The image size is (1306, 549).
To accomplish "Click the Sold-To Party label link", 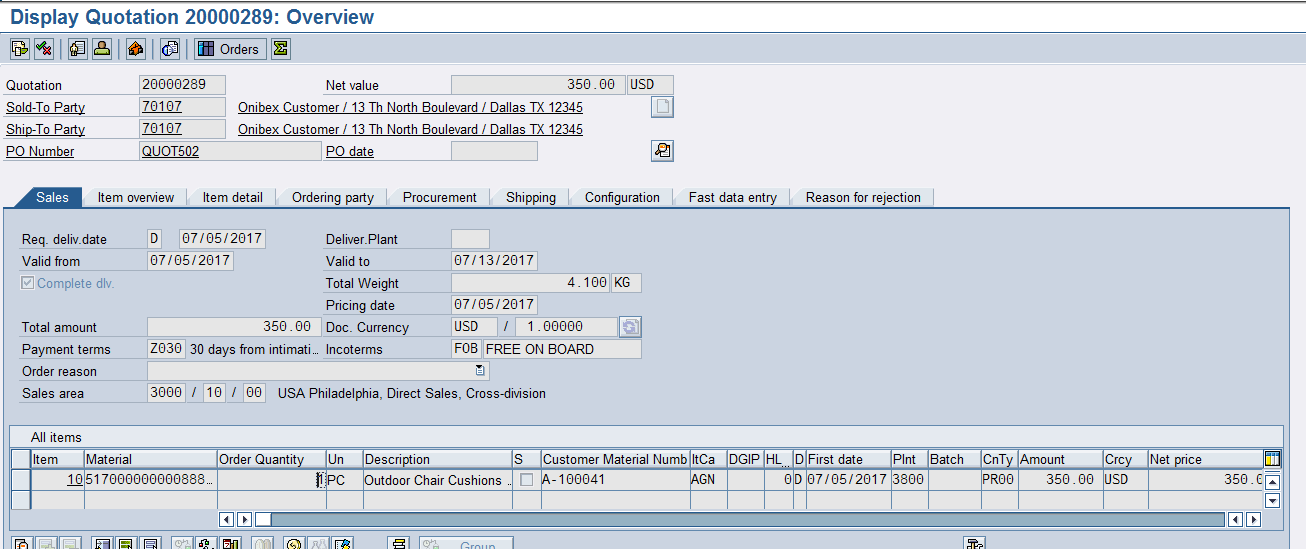I will tap(45, 108).
